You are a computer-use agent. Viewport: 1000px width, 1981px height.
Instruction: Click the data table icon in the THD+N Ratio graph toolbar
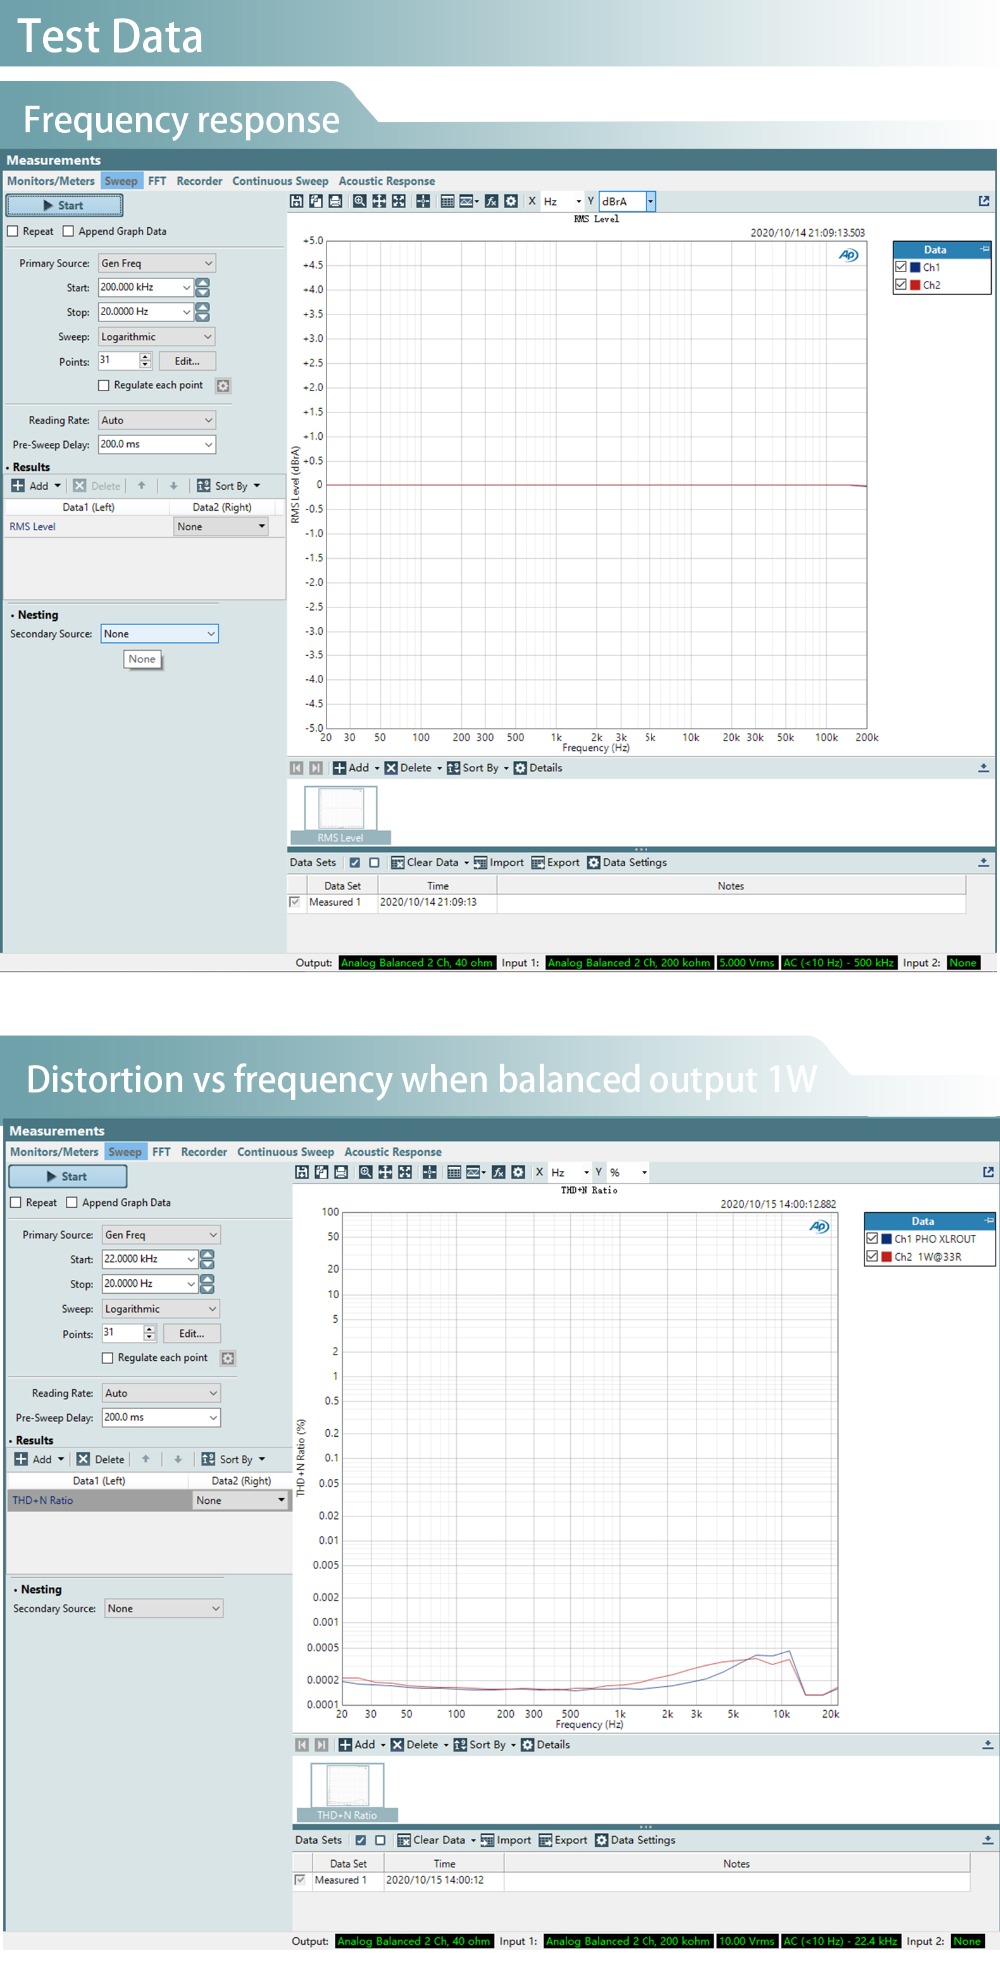point(454,1172)
